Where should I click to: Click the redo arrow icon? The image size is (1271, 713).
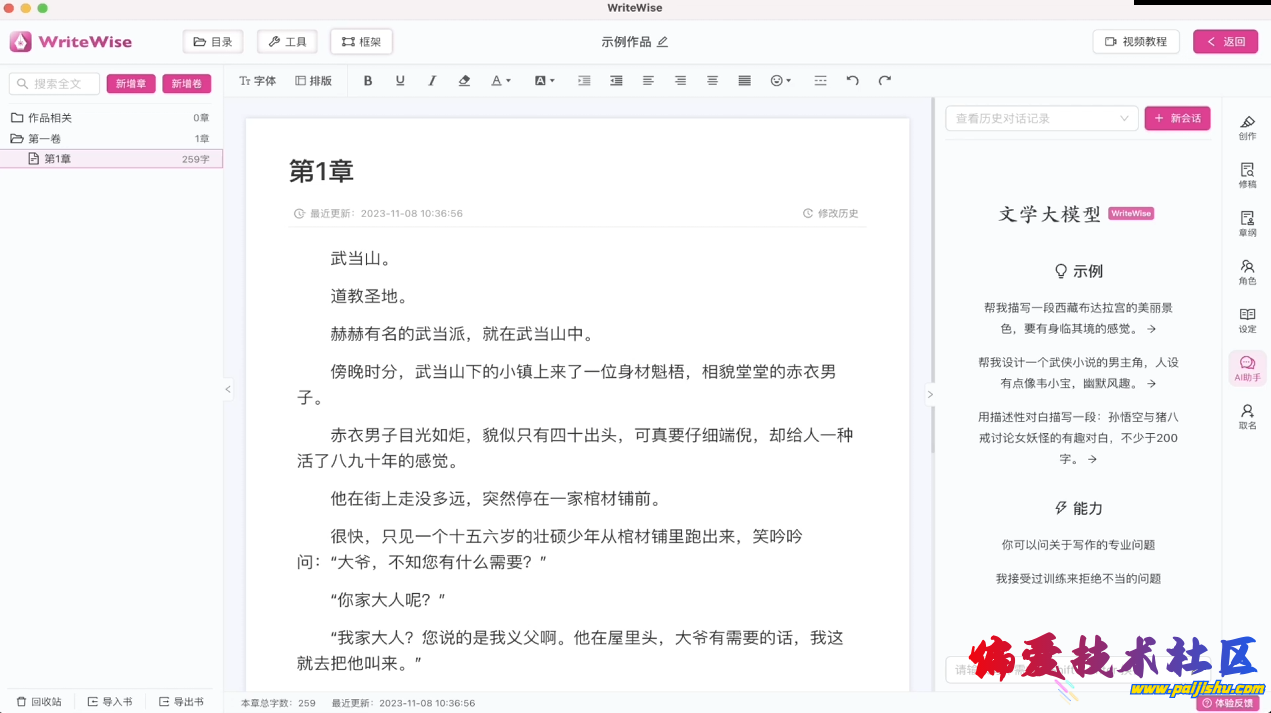coord(884,81)
